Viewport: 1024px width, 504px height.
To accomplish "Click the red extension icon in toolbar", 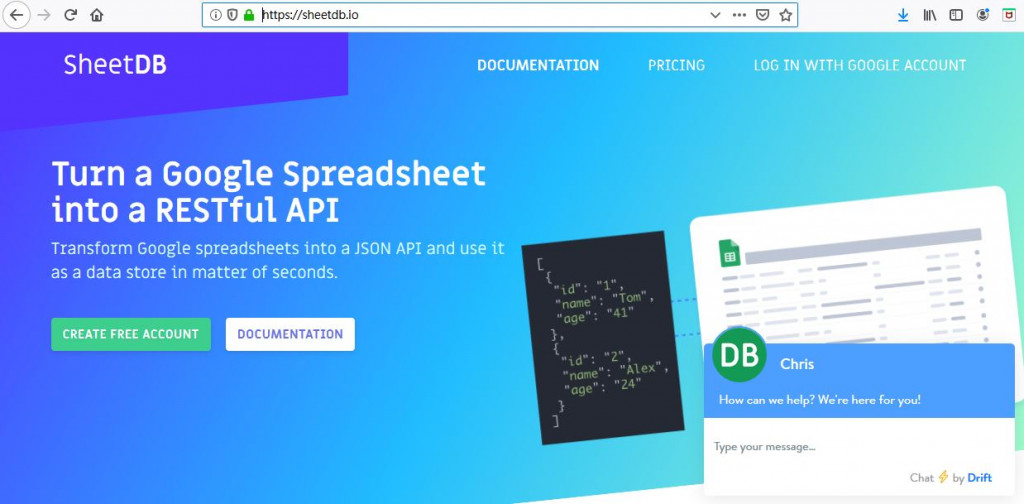I will tap(1009, 15).
